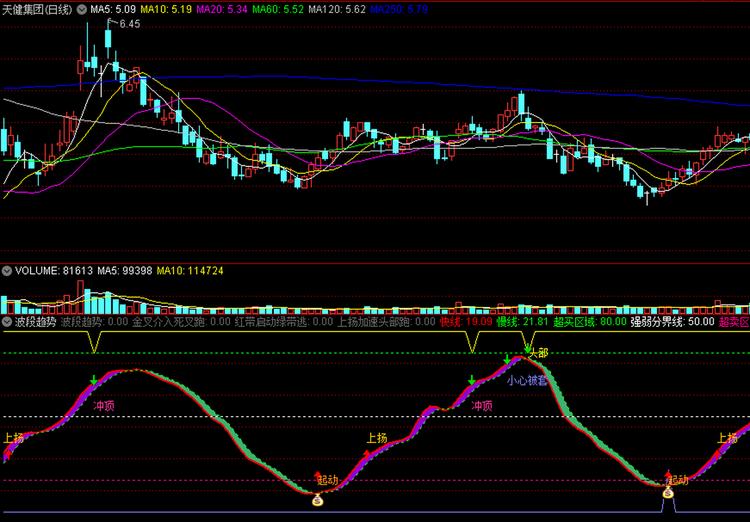This screenshot has height=522, width=750.
Task: Click the first 起动 start signal label
Action: [x=328, y=480]
